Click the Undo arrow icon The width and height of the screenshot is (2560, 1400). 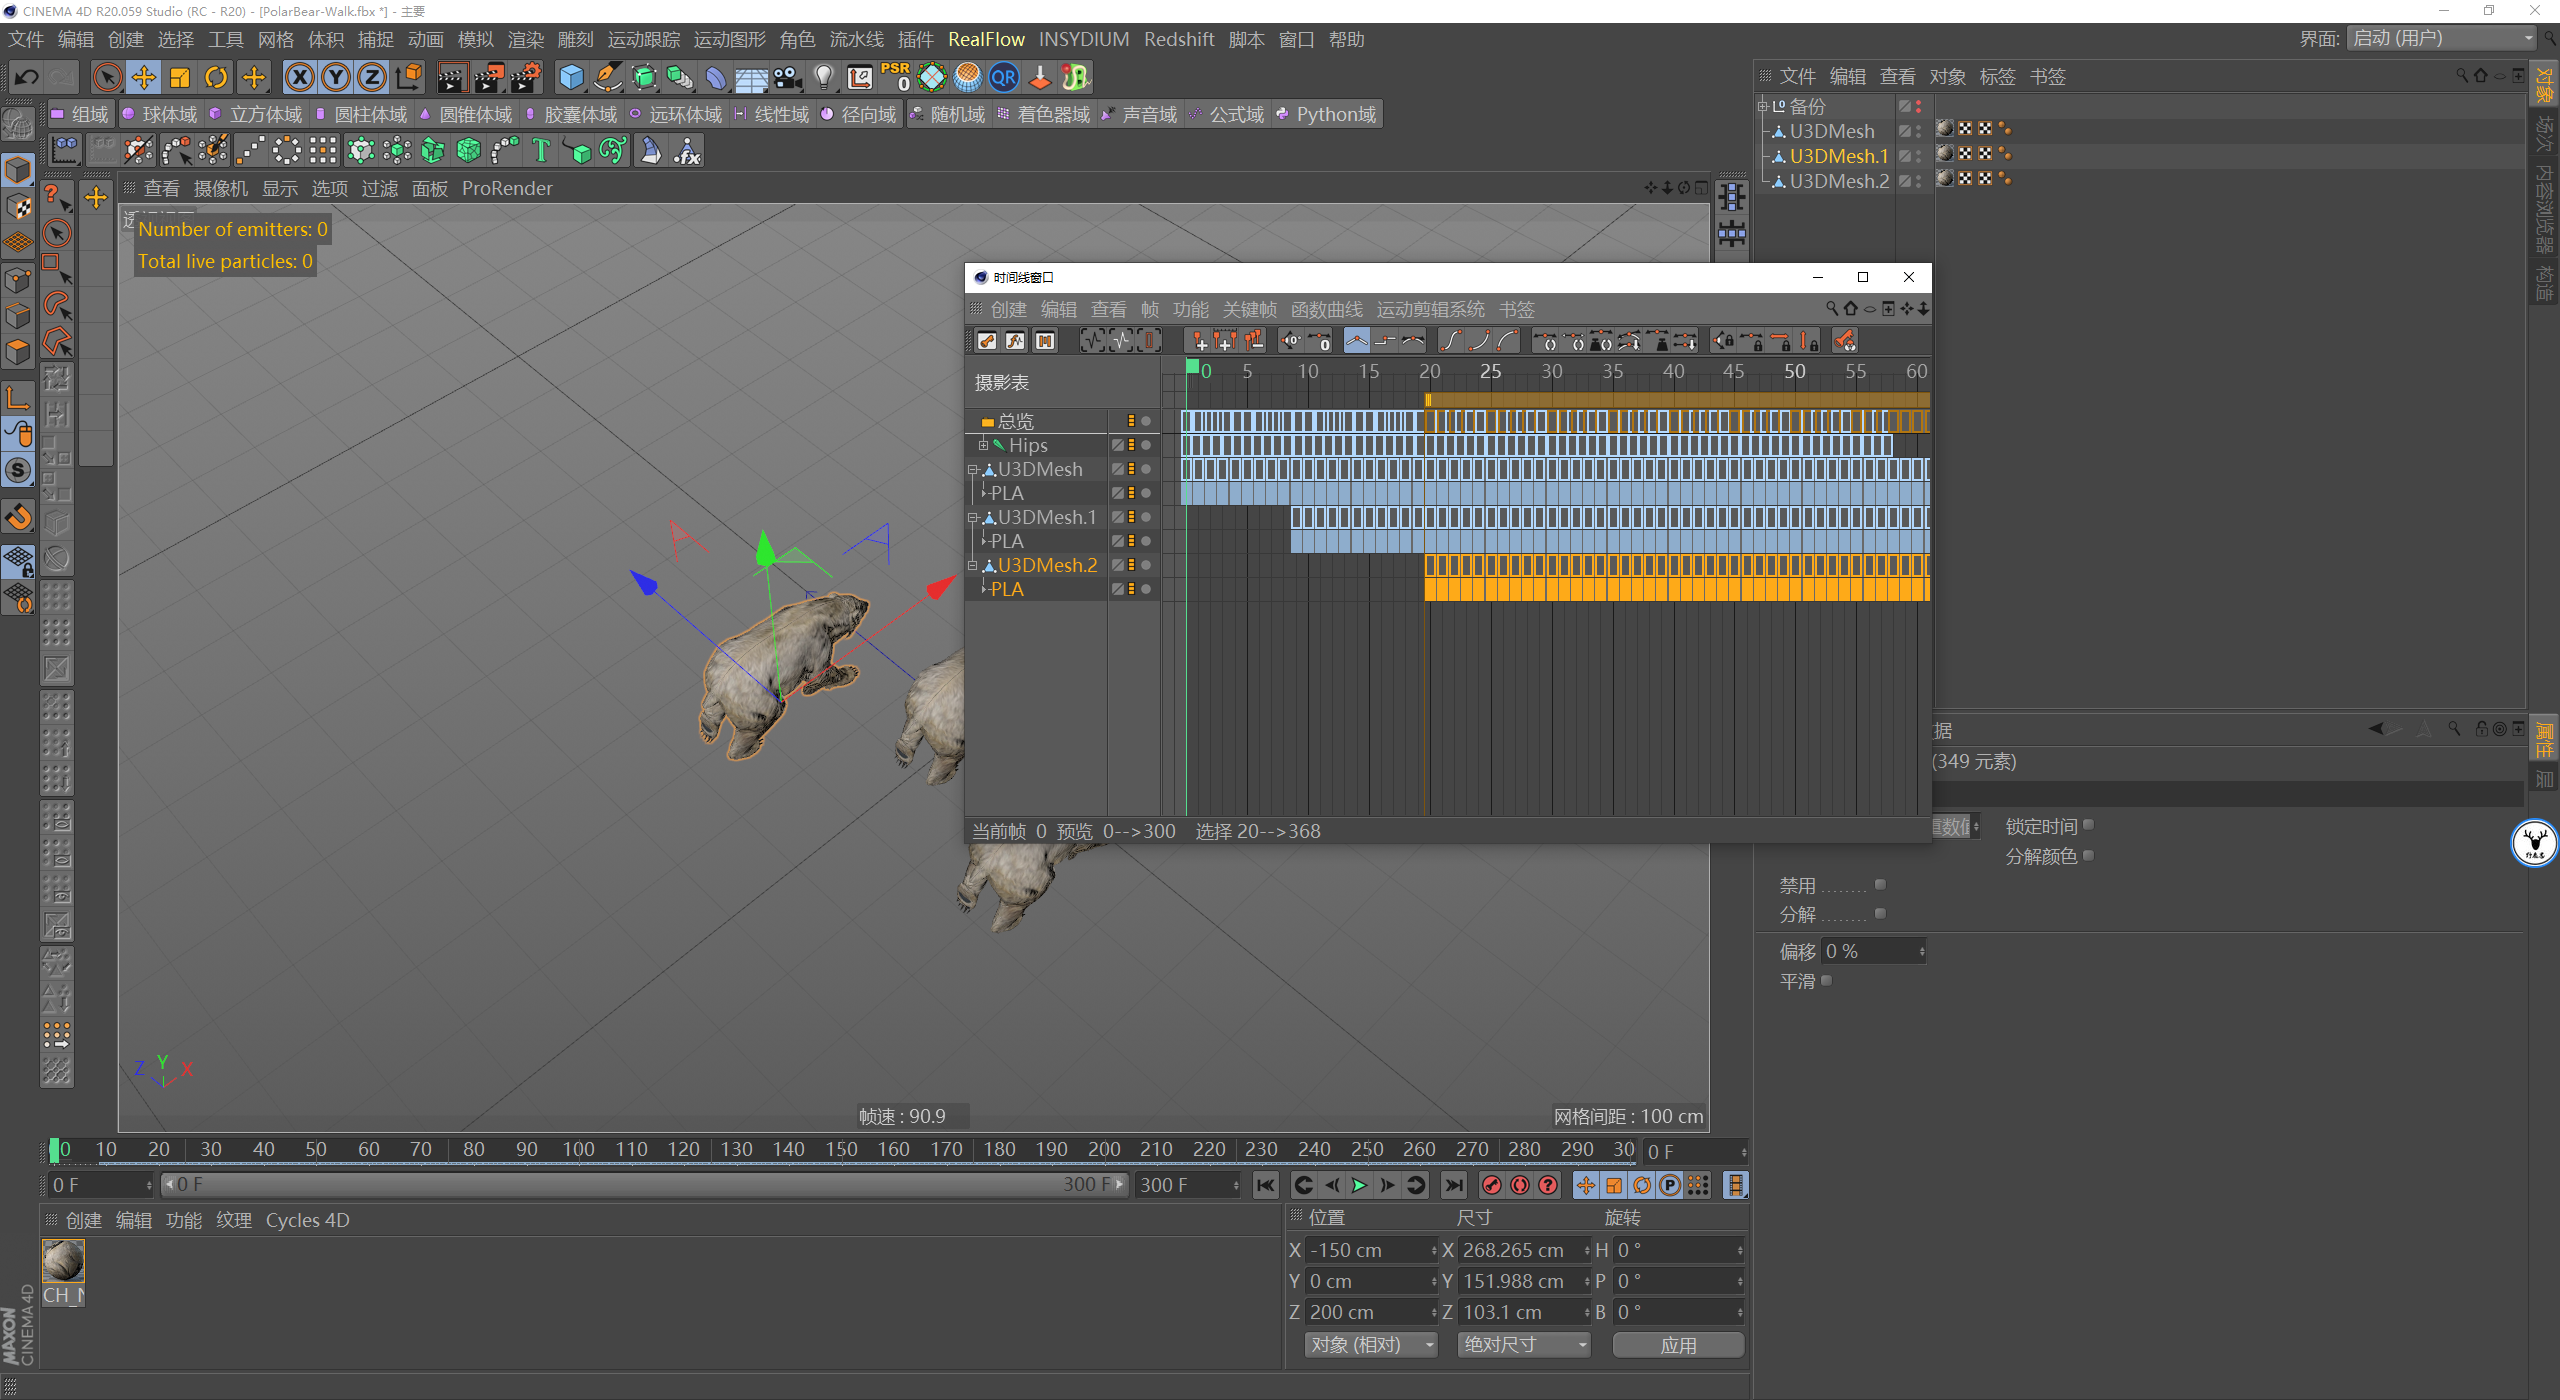[x=27, y=77]
